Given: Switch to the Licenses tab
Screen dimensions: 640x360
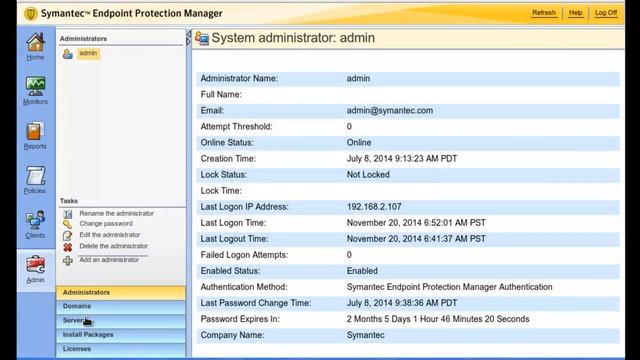Looking at the screenshot, I should 121,349.
